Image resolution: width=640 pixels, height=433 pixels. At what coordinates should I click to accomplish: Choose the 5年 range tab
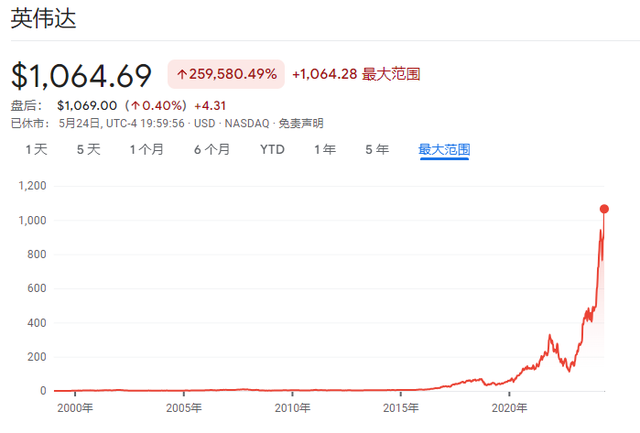click(x=377, y=150)
